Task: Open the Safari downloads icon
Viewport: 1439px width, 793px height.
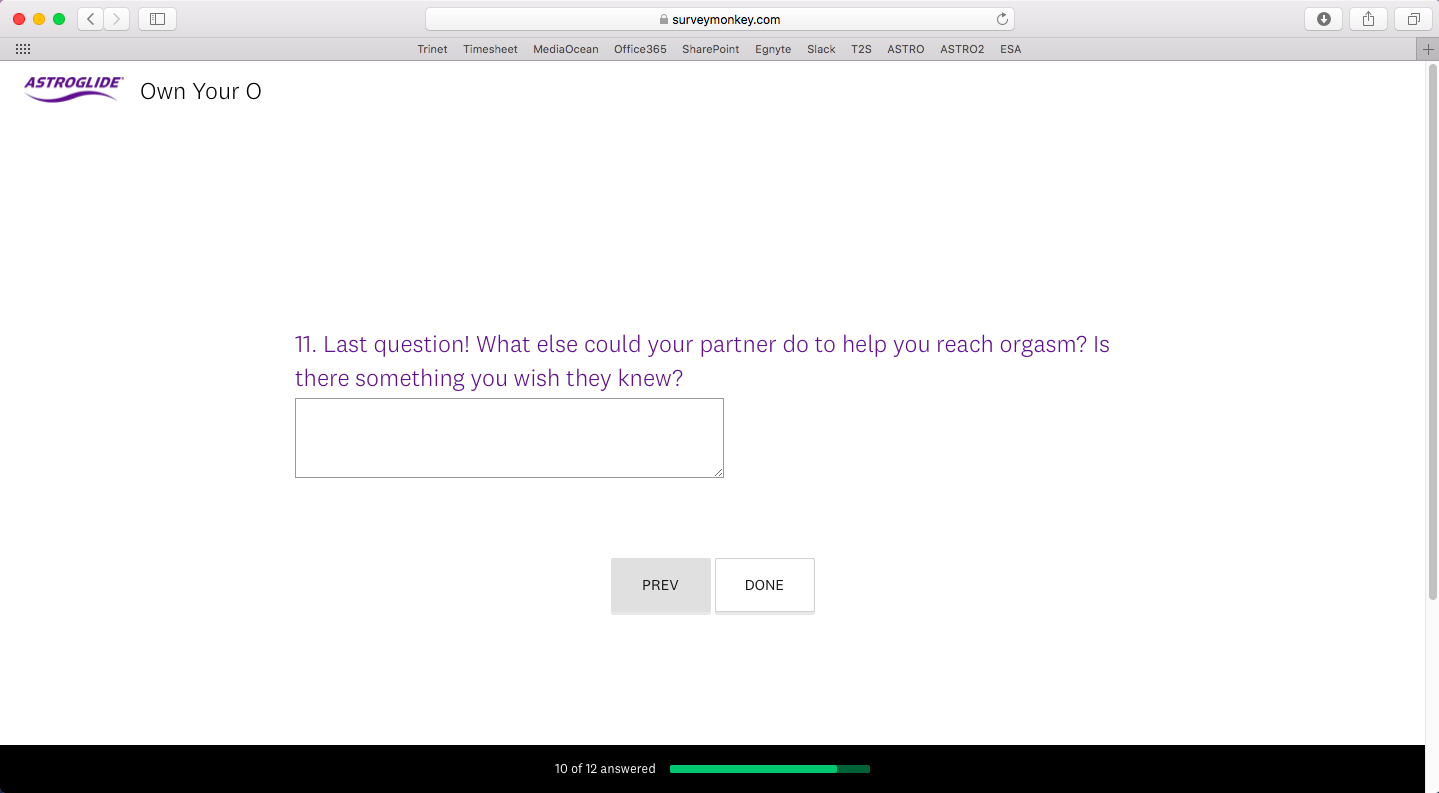Action: point(1324,19)
